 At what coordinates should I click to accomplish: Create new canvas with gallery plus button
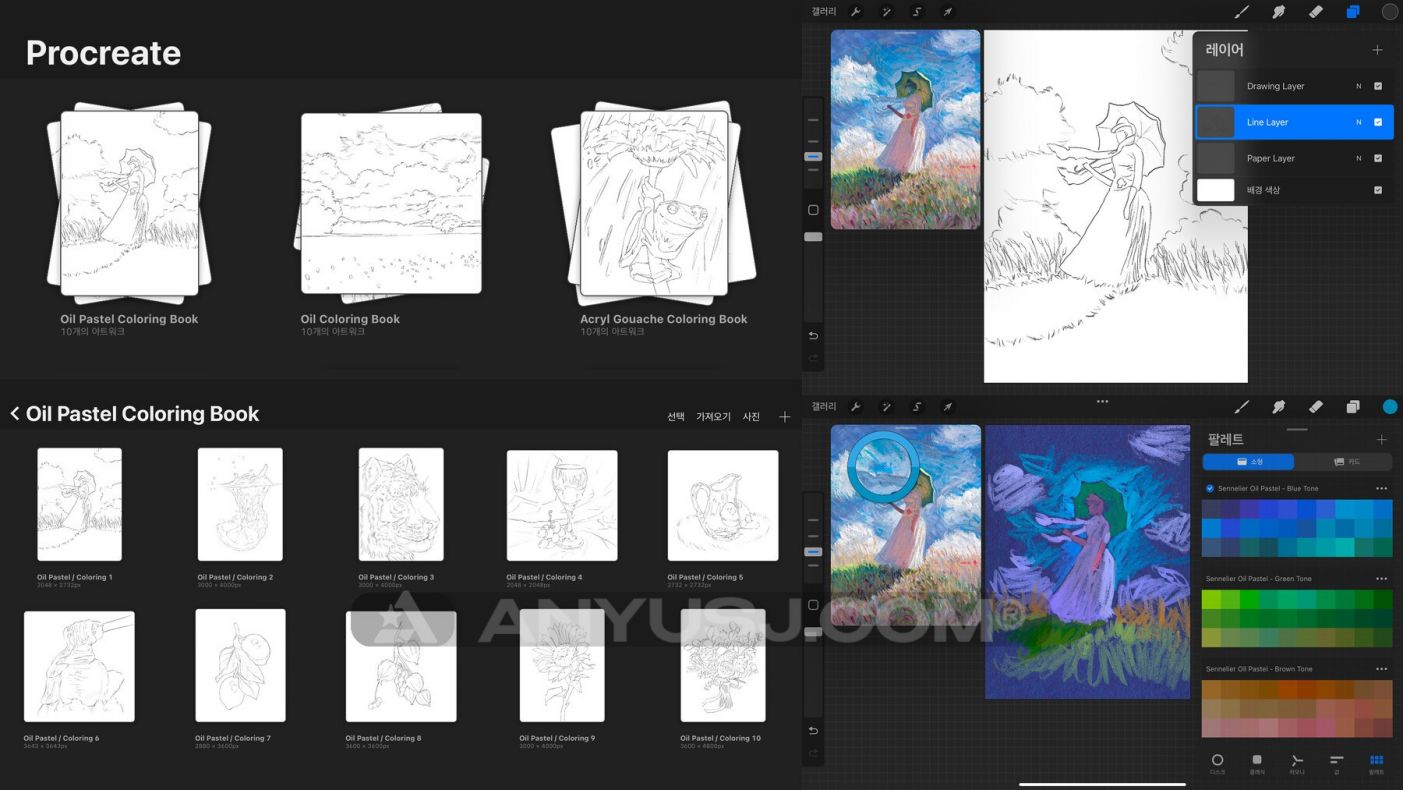(784, 417)
